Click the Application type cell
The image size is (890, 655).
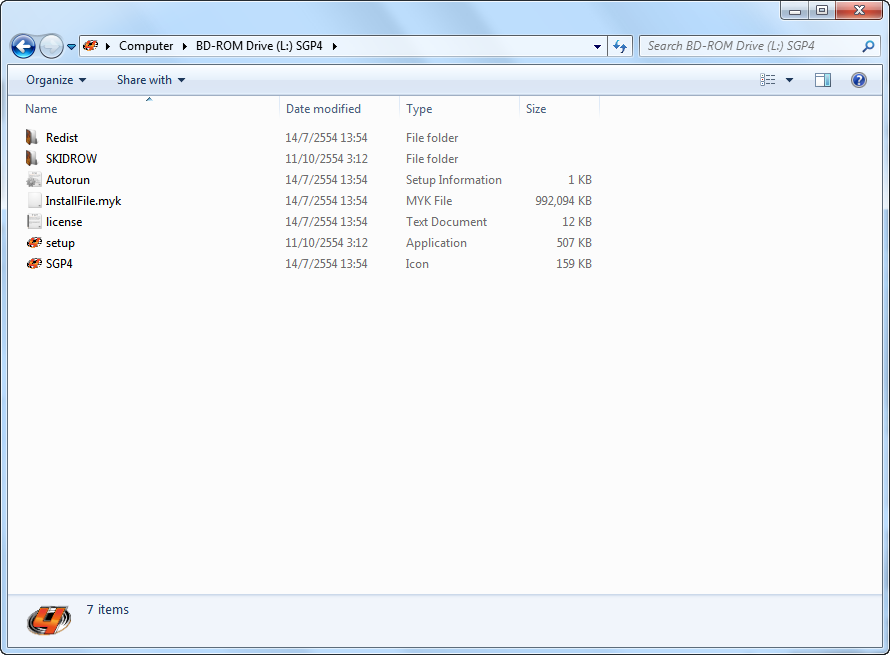pos(436,242)
